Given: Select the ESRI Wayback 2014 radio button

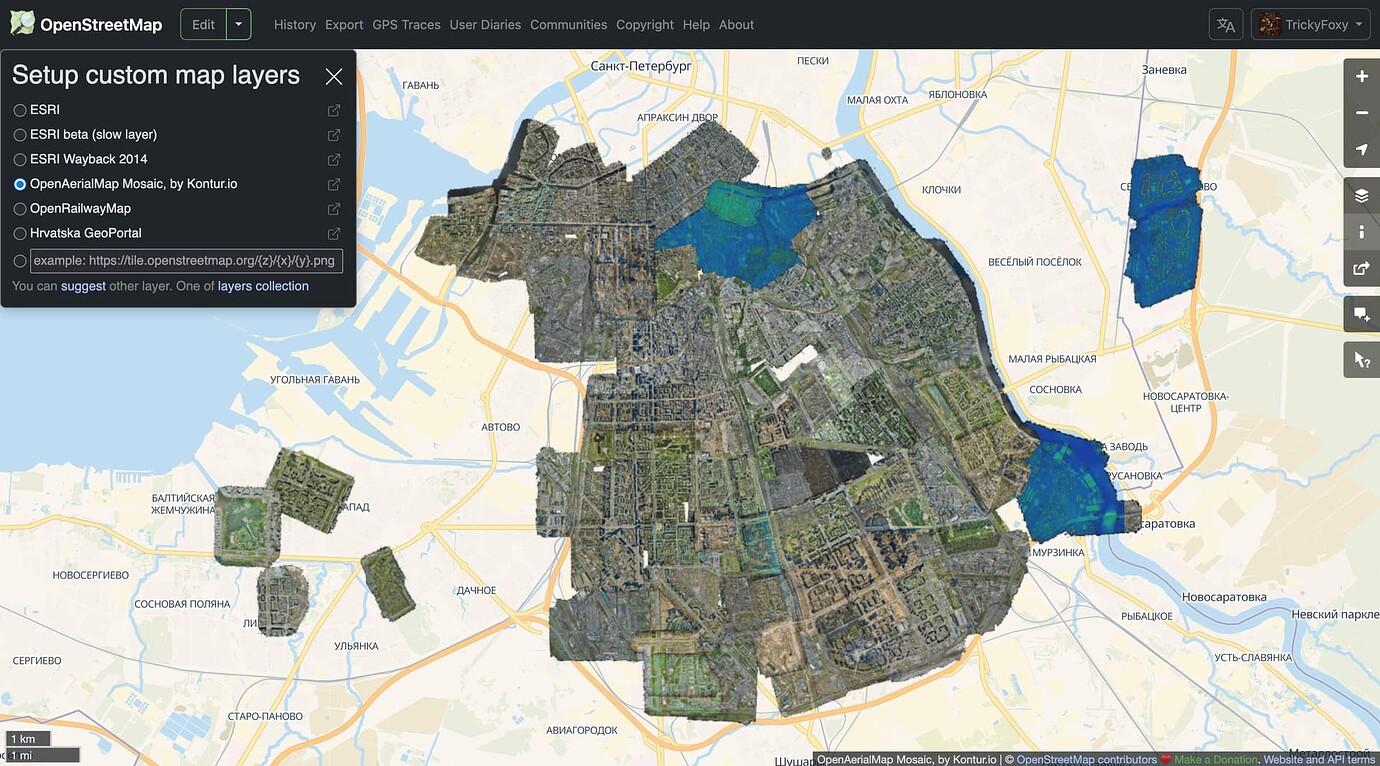Looking at the screenshot, I should pyautogui.click(x=20, y=159).
